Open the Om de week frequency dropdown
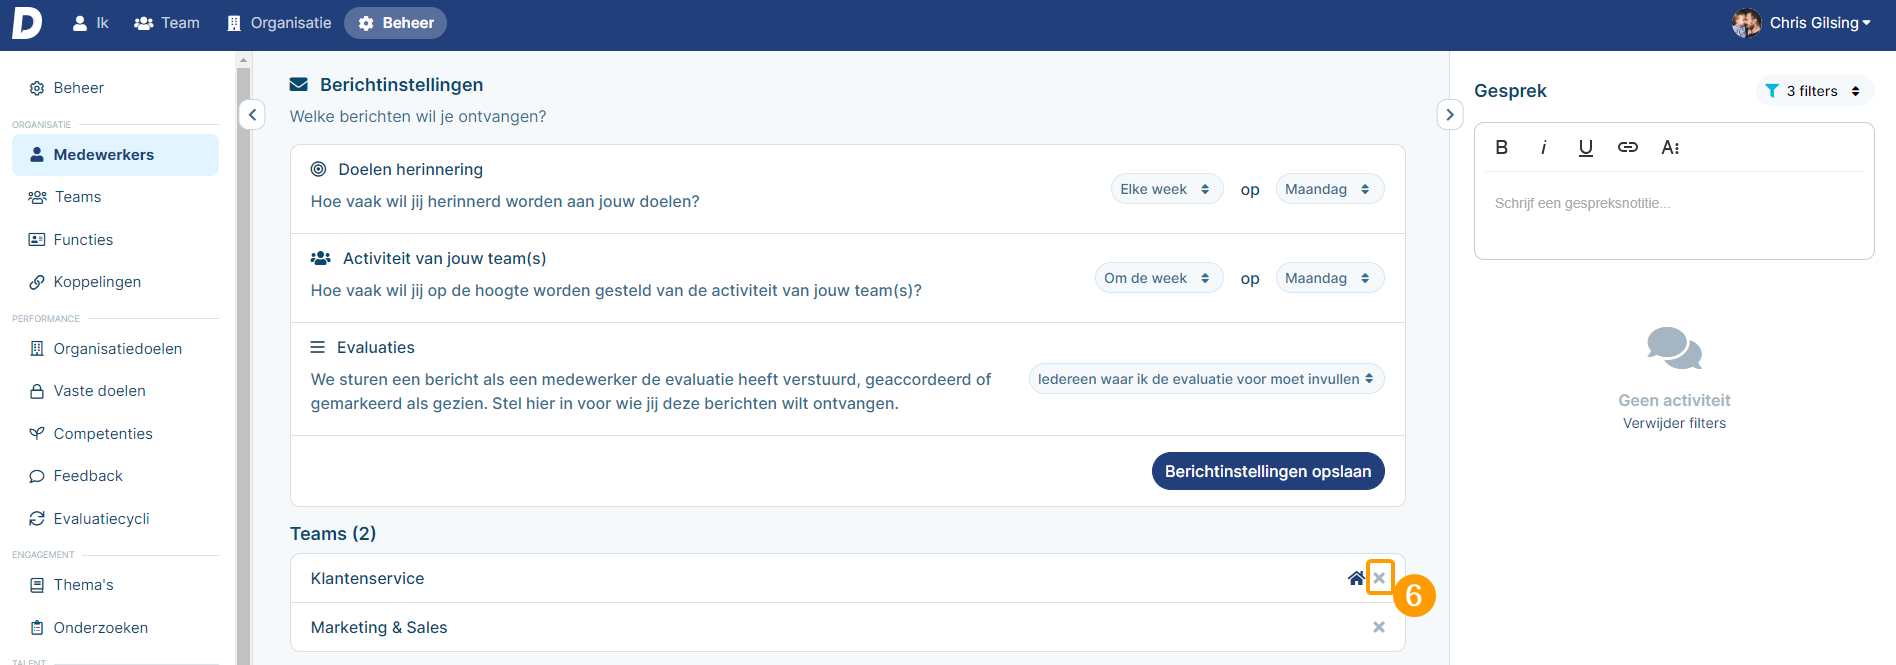Image resolution: width=1896 pixels, height=665 pixels. click(1159, 278)
